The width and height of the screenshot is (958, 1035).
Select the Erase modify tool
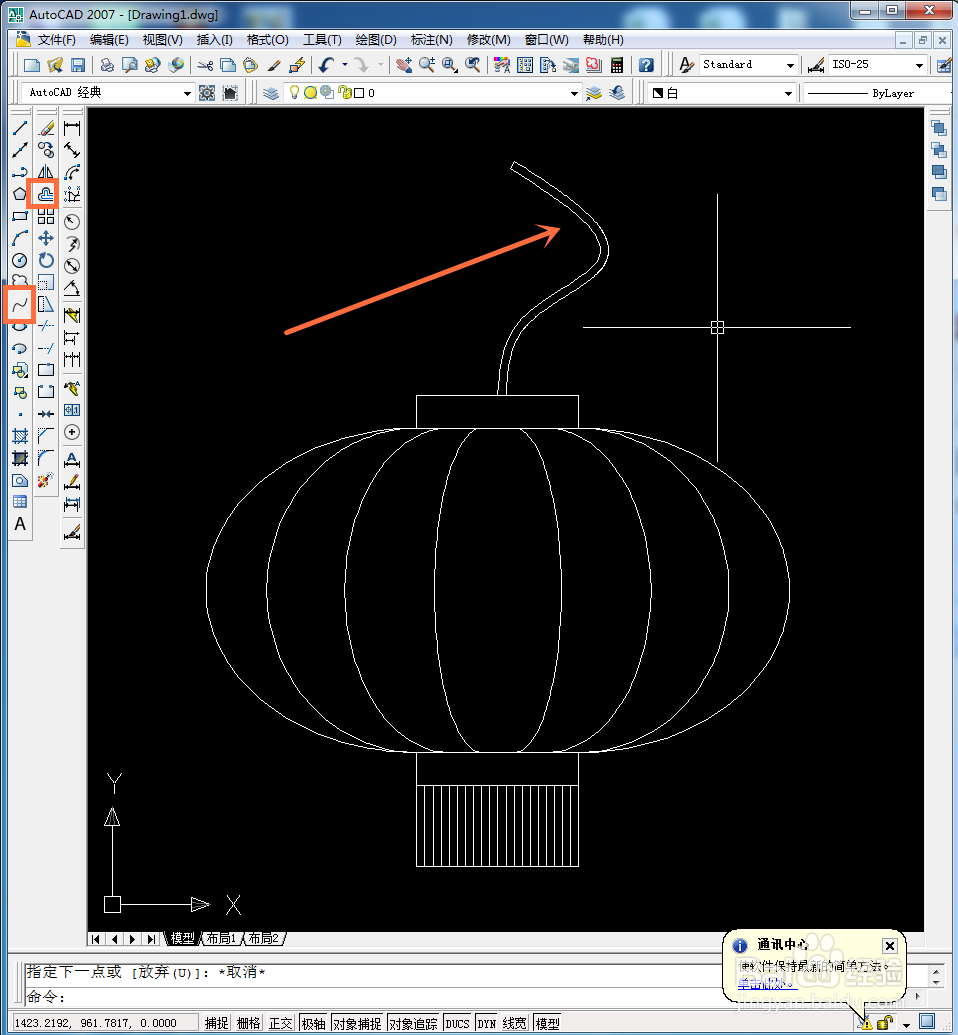click(46, 127)
